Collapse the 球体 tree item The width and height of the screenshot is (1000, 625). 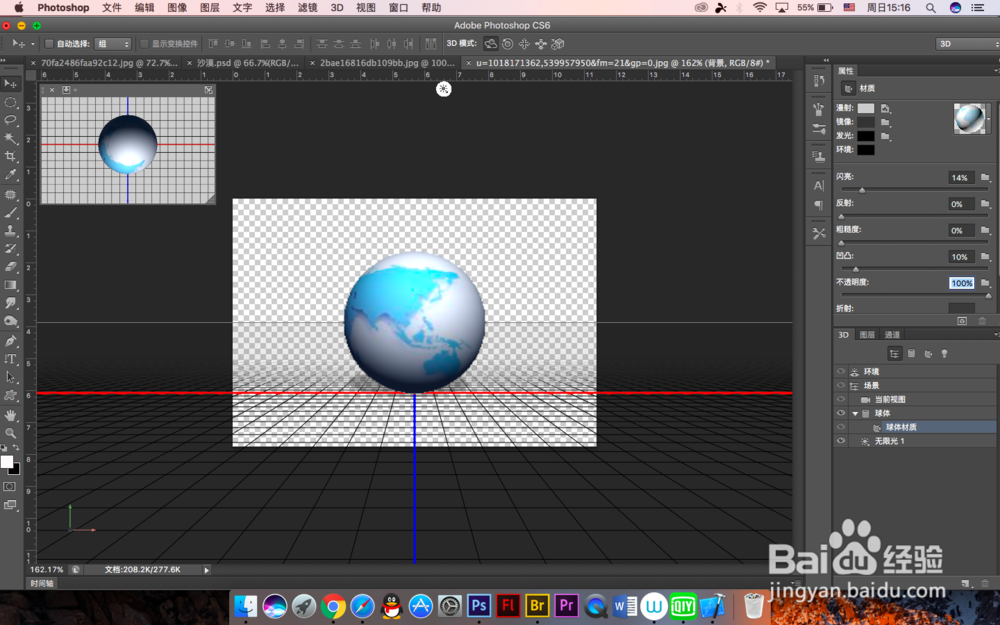(855, 413)
